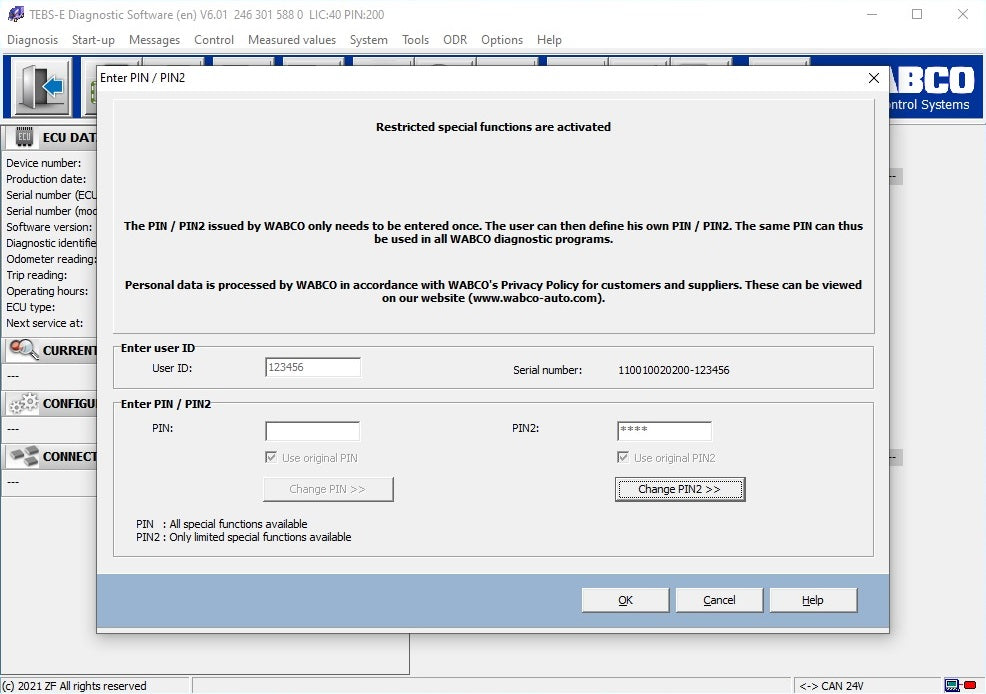Click the Help button in the dialog
The image size is (986, 694).
812,600
